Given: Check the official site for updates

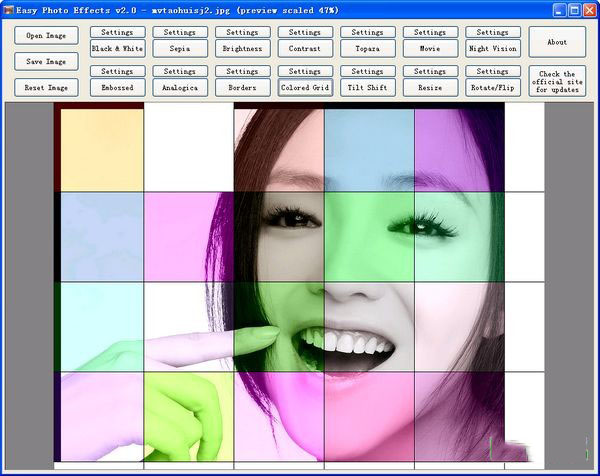Looking at the screenshot, I should click(557, 81).
